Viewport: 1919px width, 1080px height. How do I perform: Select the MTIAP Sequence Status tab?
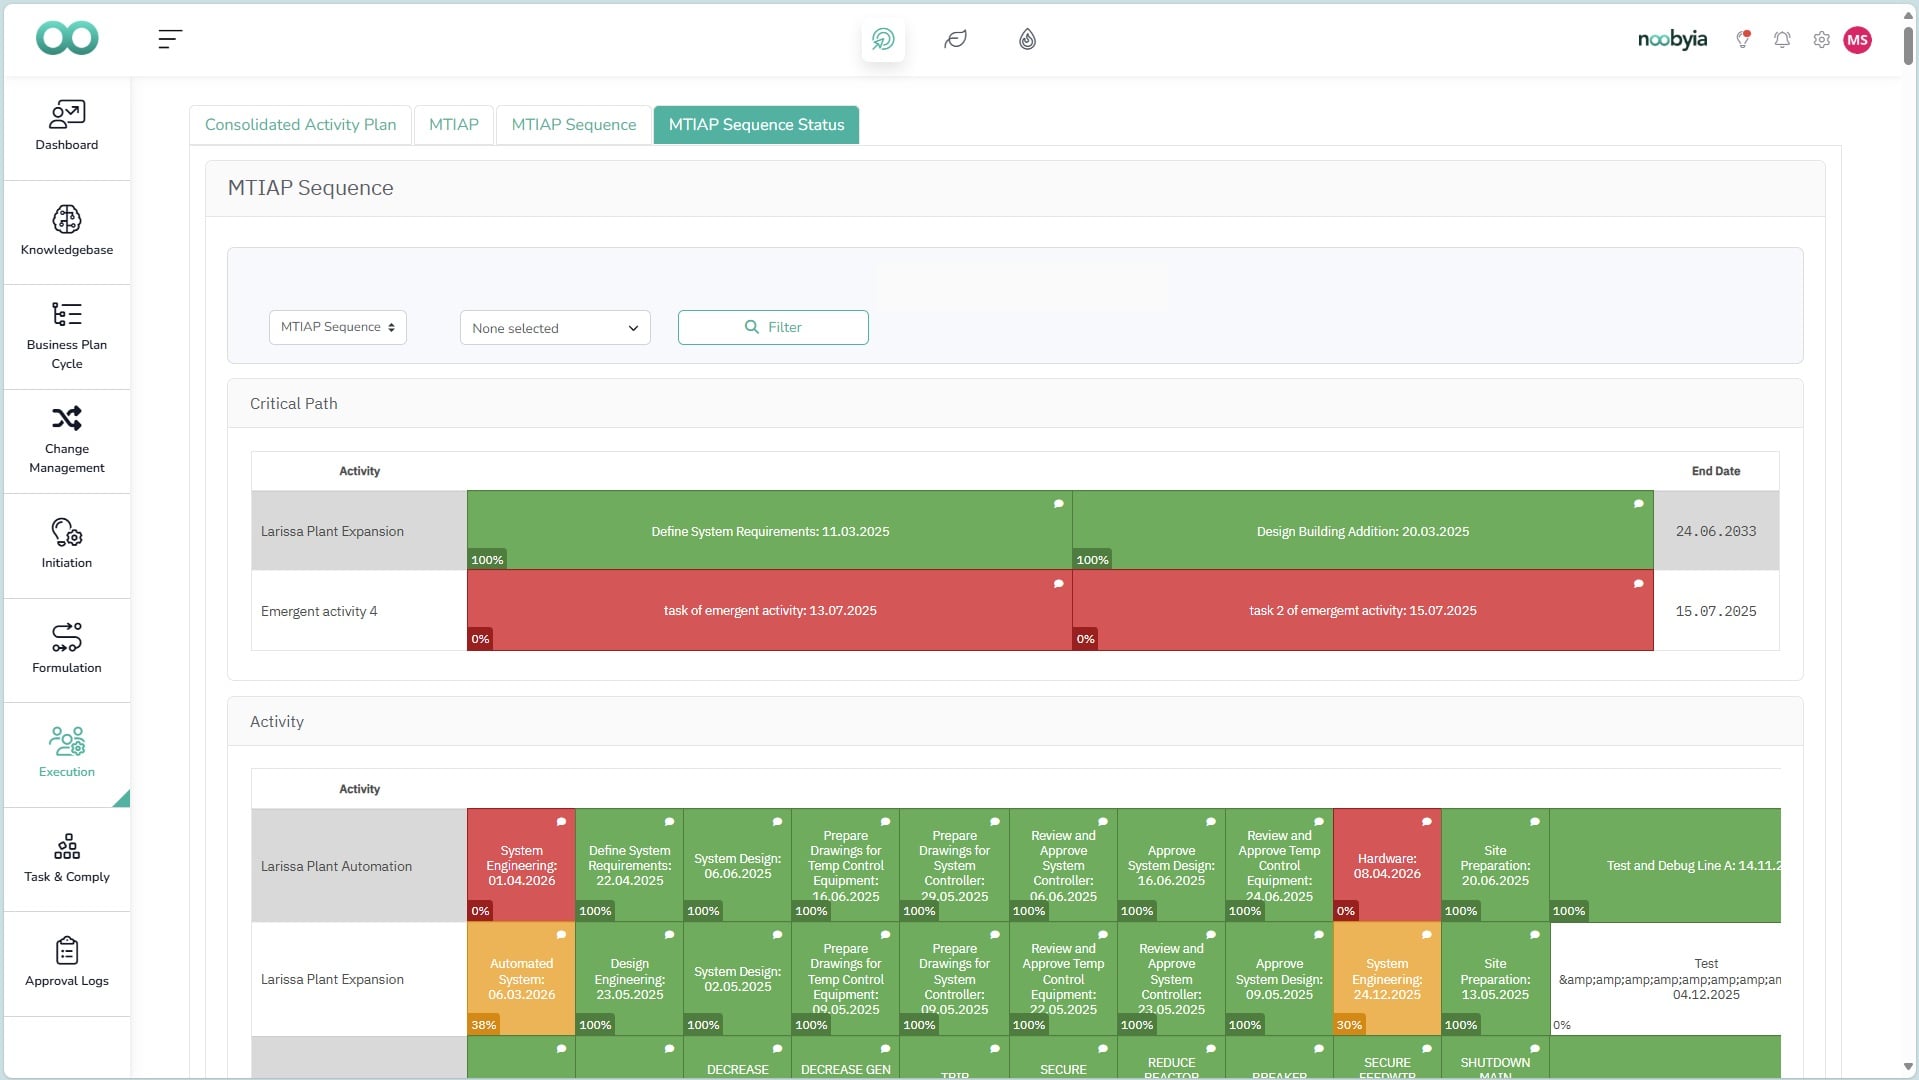pos(756,125)
